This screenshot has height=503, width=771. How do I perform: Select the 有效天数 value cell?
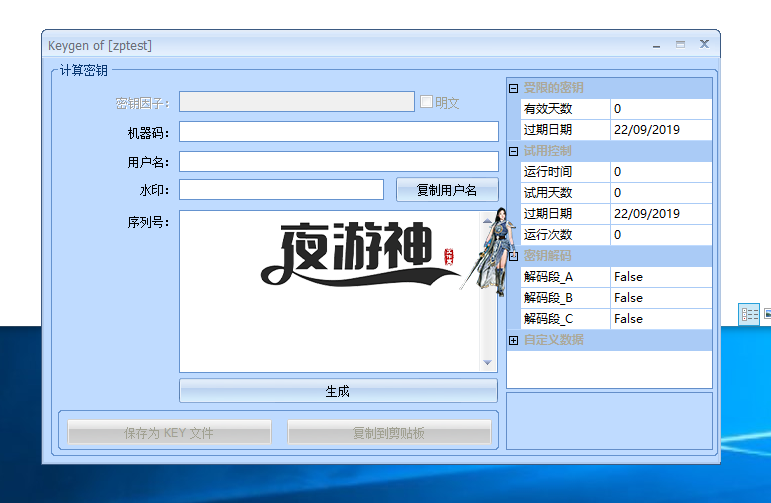coord(661,109)
